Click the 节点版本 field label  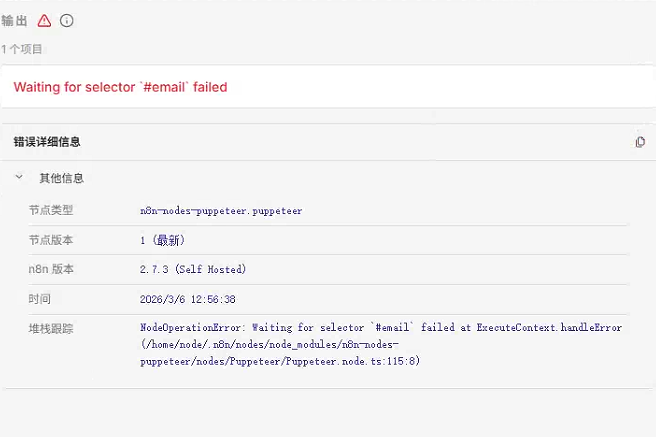(51, 240)
